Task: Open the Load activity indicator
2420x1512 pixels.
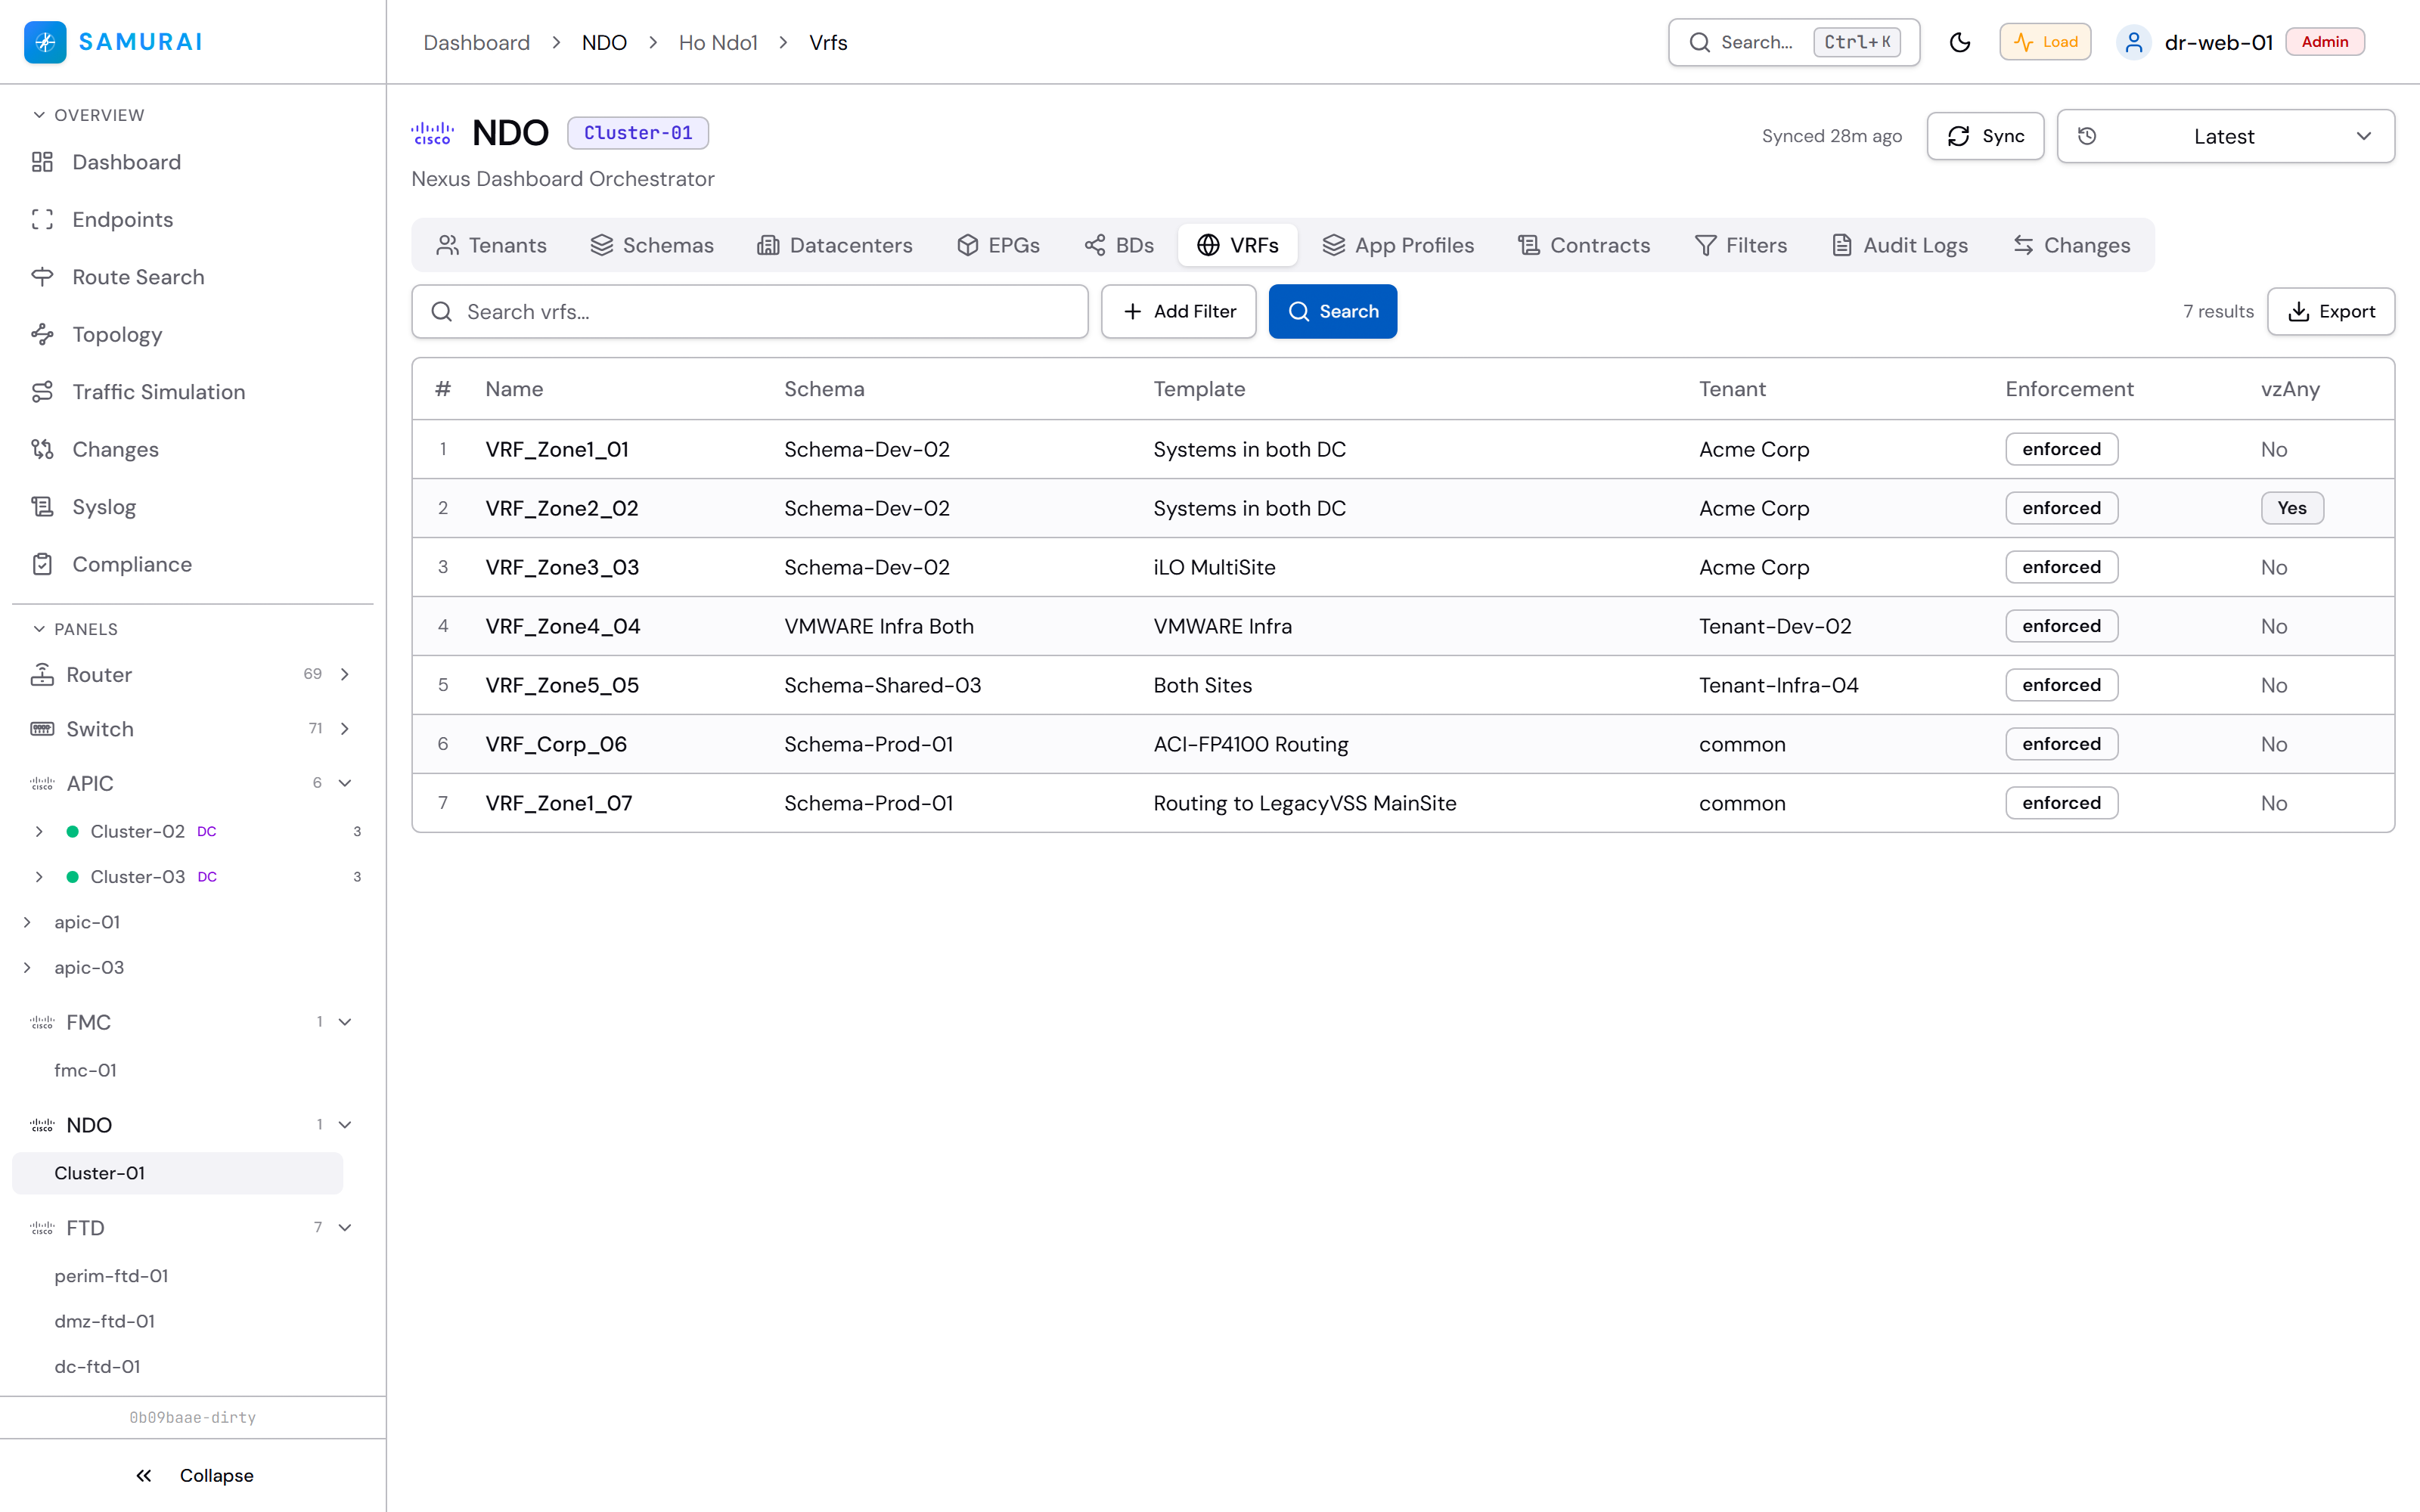Action: pos(2045,42)
